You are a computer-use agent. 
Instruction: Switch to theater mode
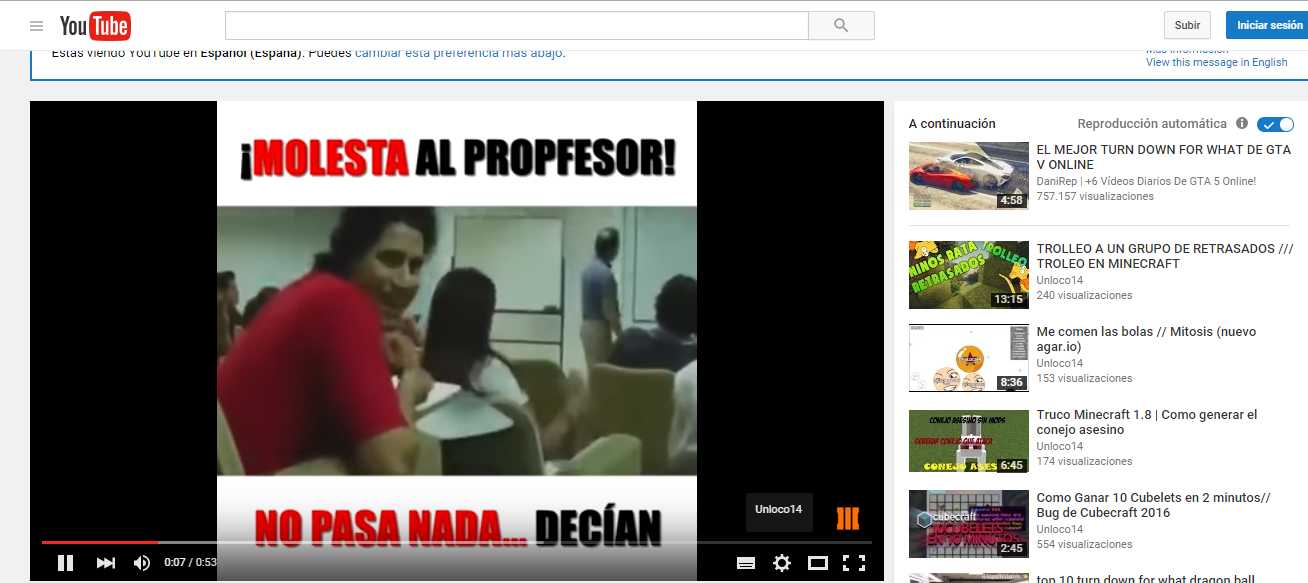(818, 563)
